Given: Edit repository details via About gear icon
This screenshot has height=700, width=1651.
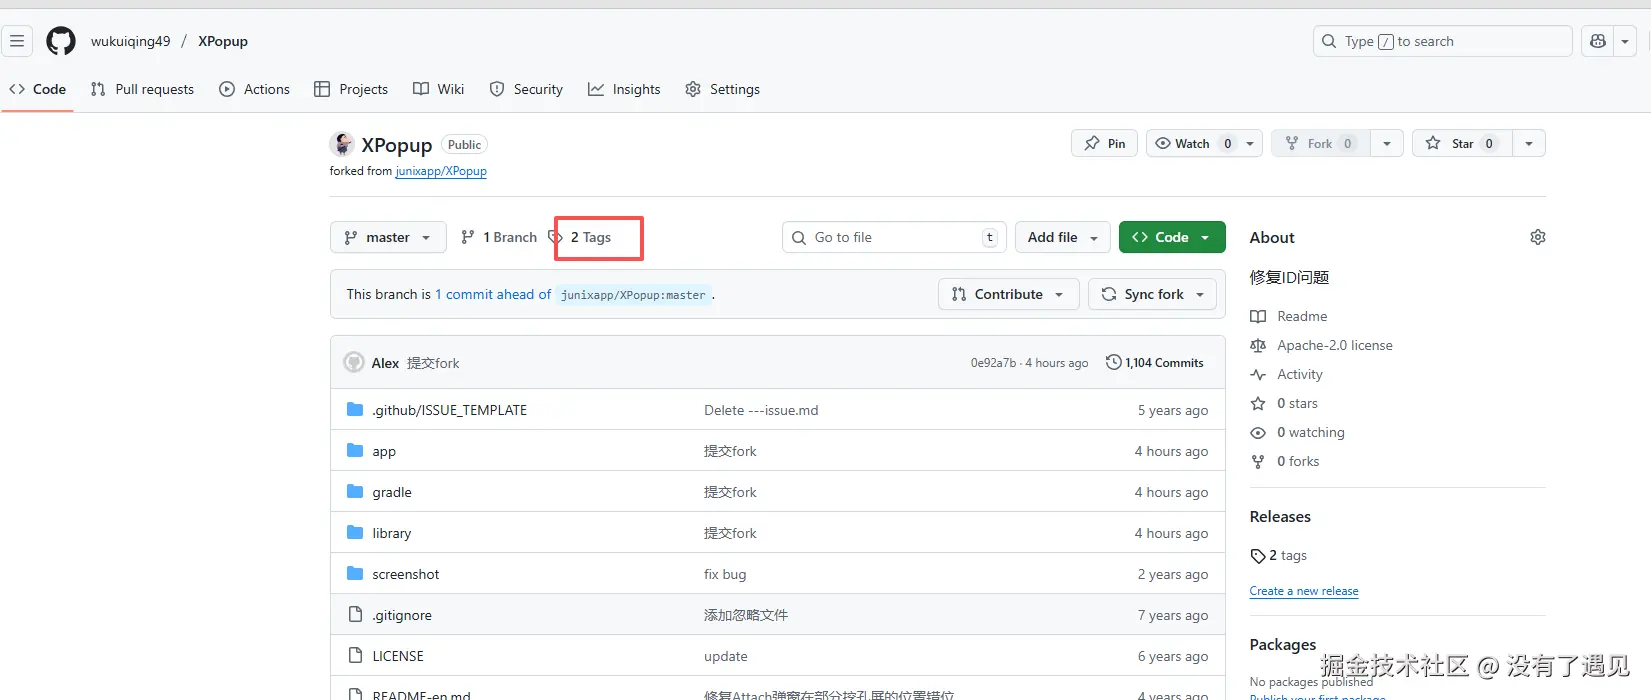Looking at the screenshot, I should (1538, 237).
